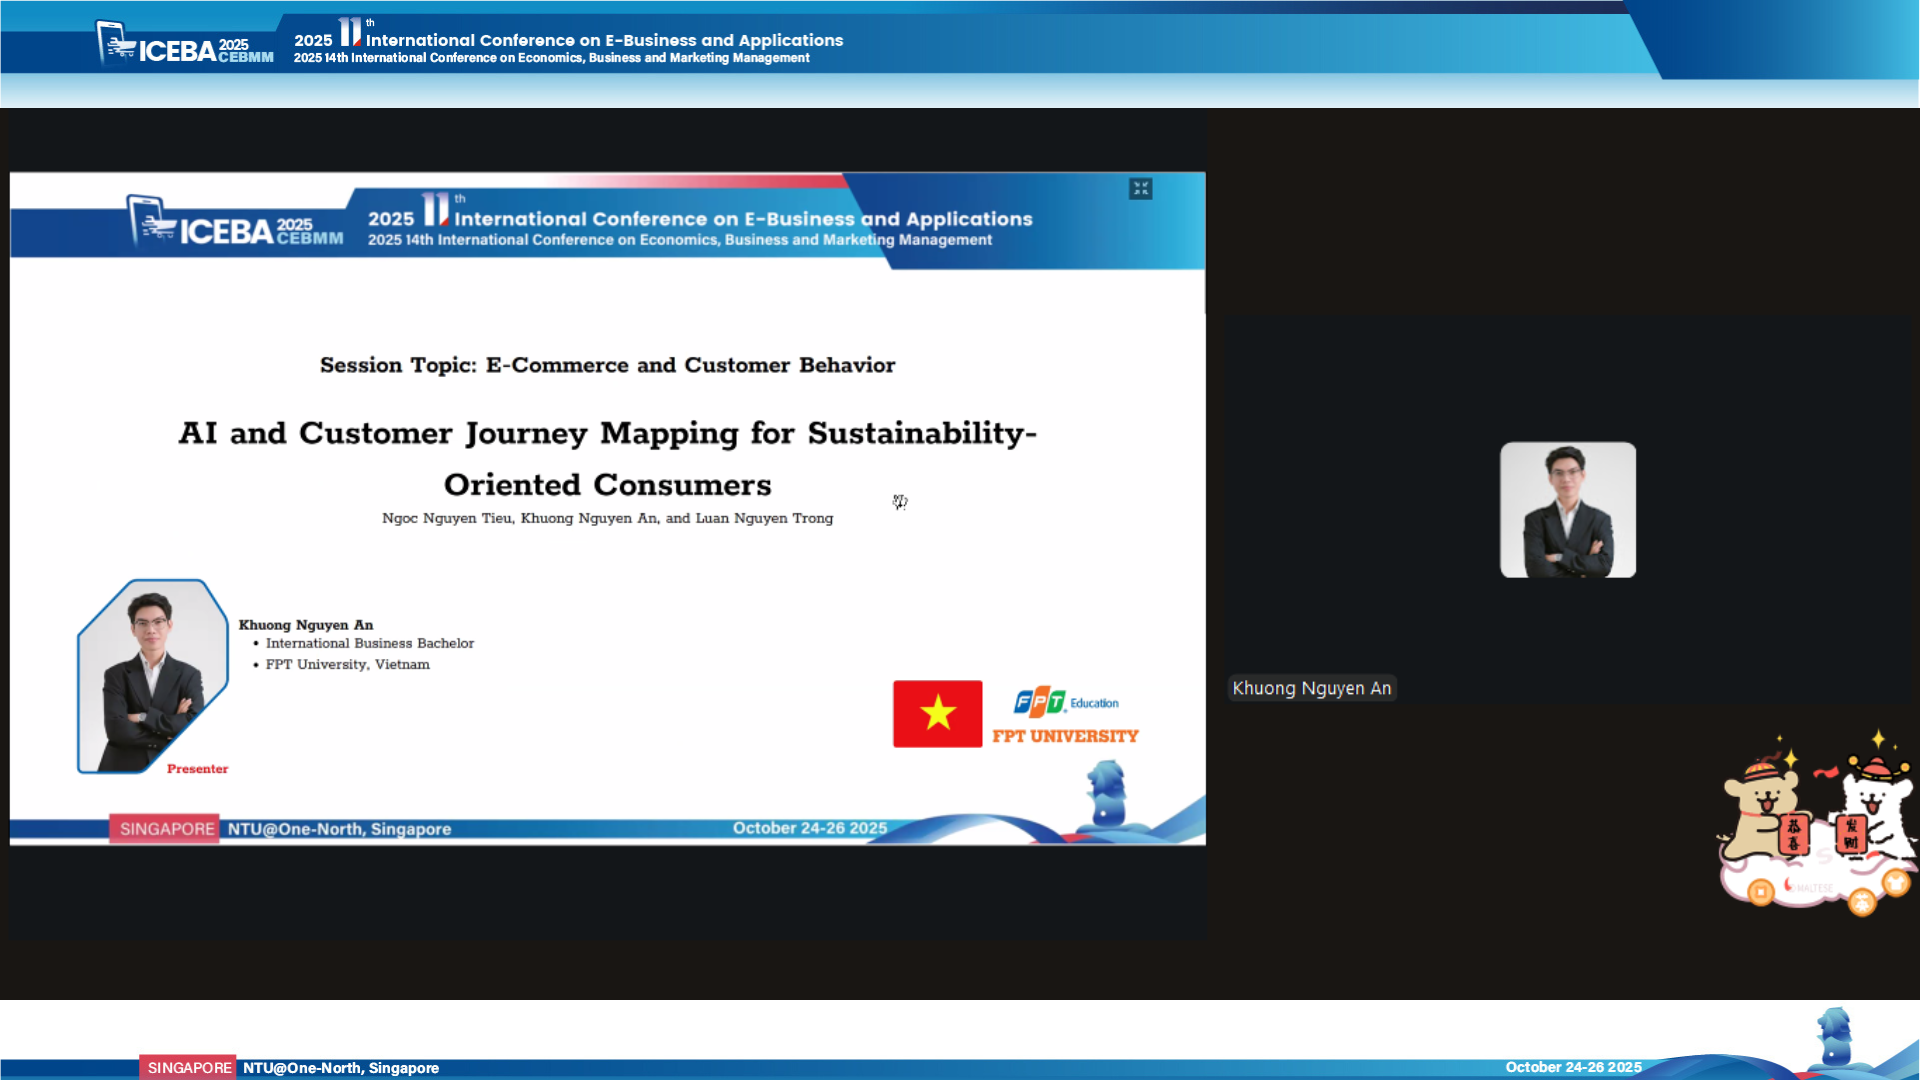Click the Khuong Nguyen An participant name label
The image size is (1920, 1080).
[1311, 688]
